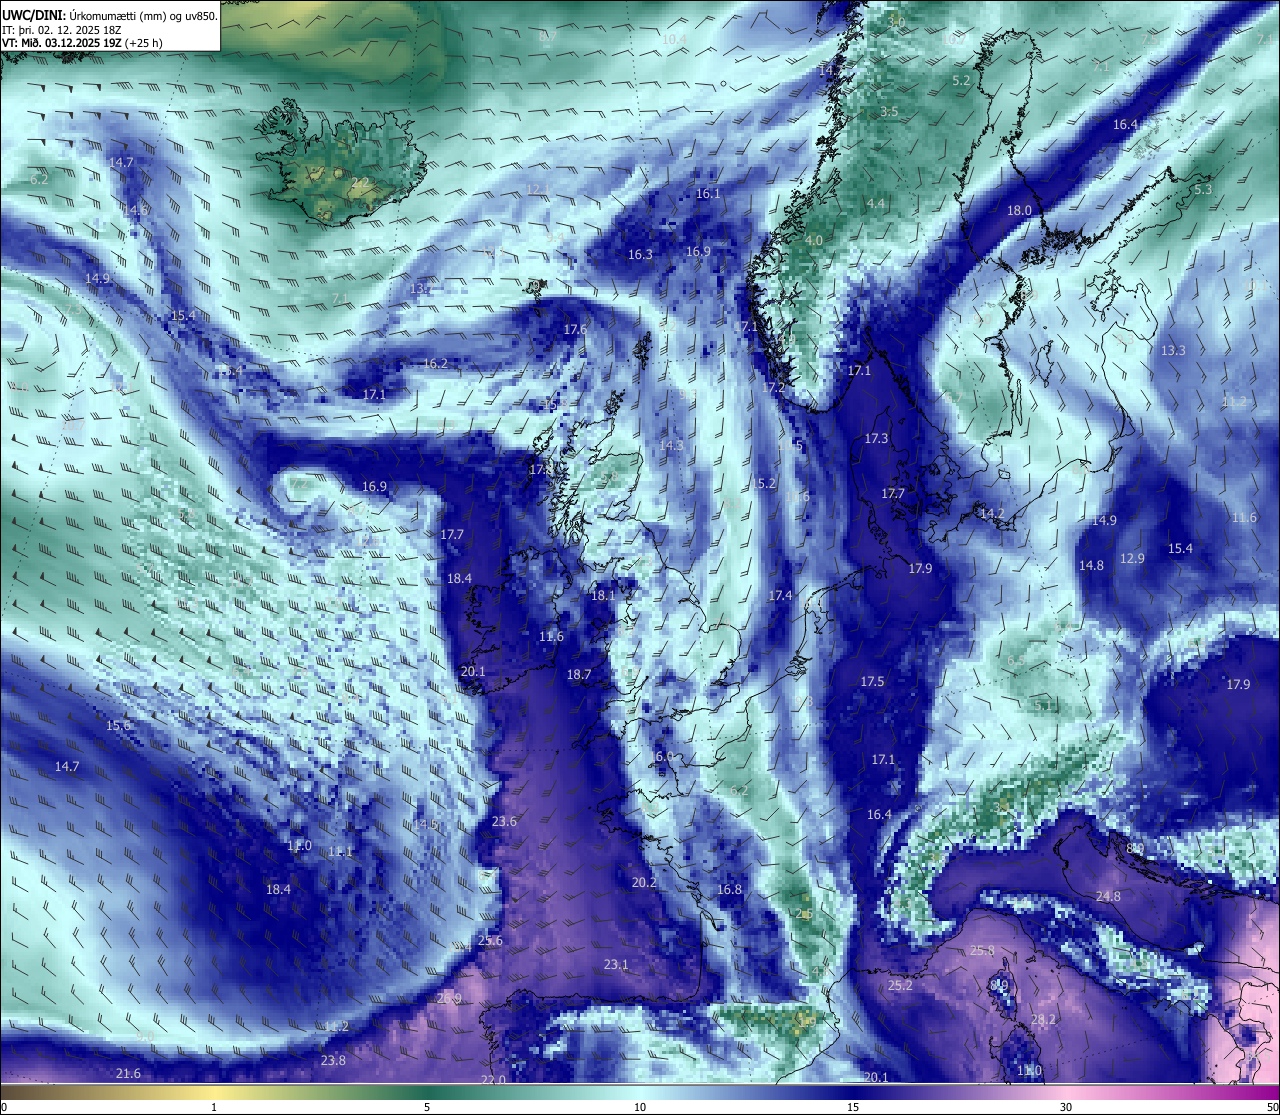Image resolution: width=1280 pixels, height=1115 pixels.
Task: Click the 17.4 value label
Action: coord(780,595)
